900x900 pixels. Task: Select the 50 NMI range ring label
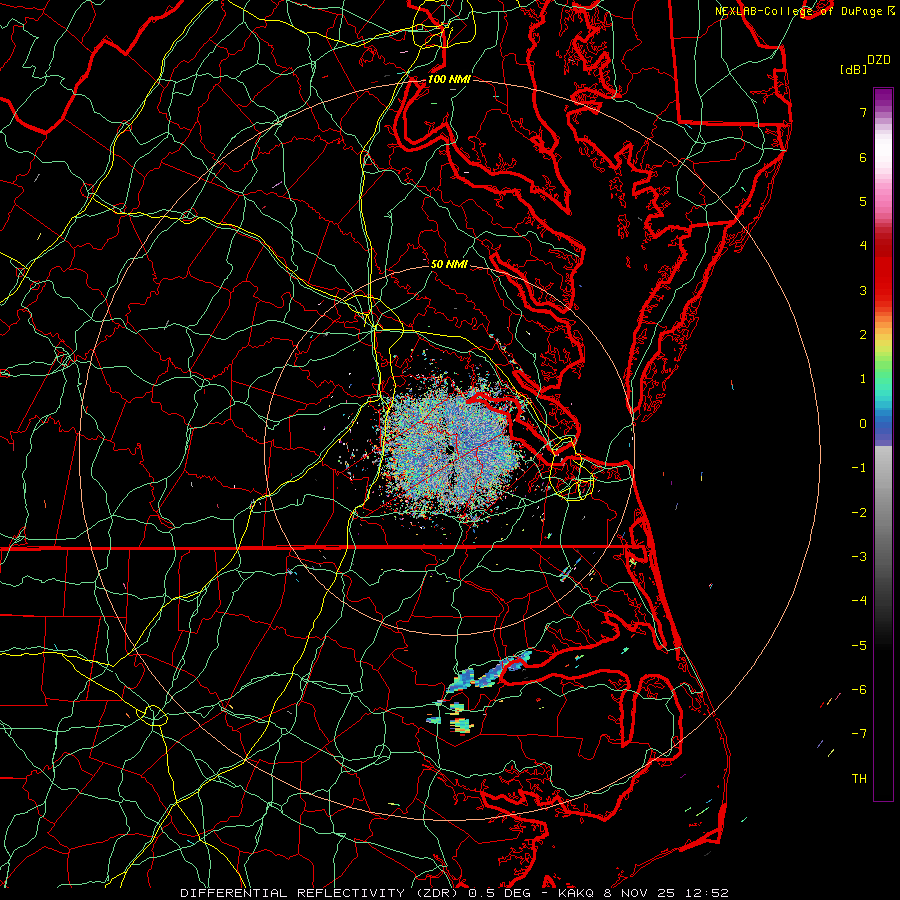click(449, 264)
